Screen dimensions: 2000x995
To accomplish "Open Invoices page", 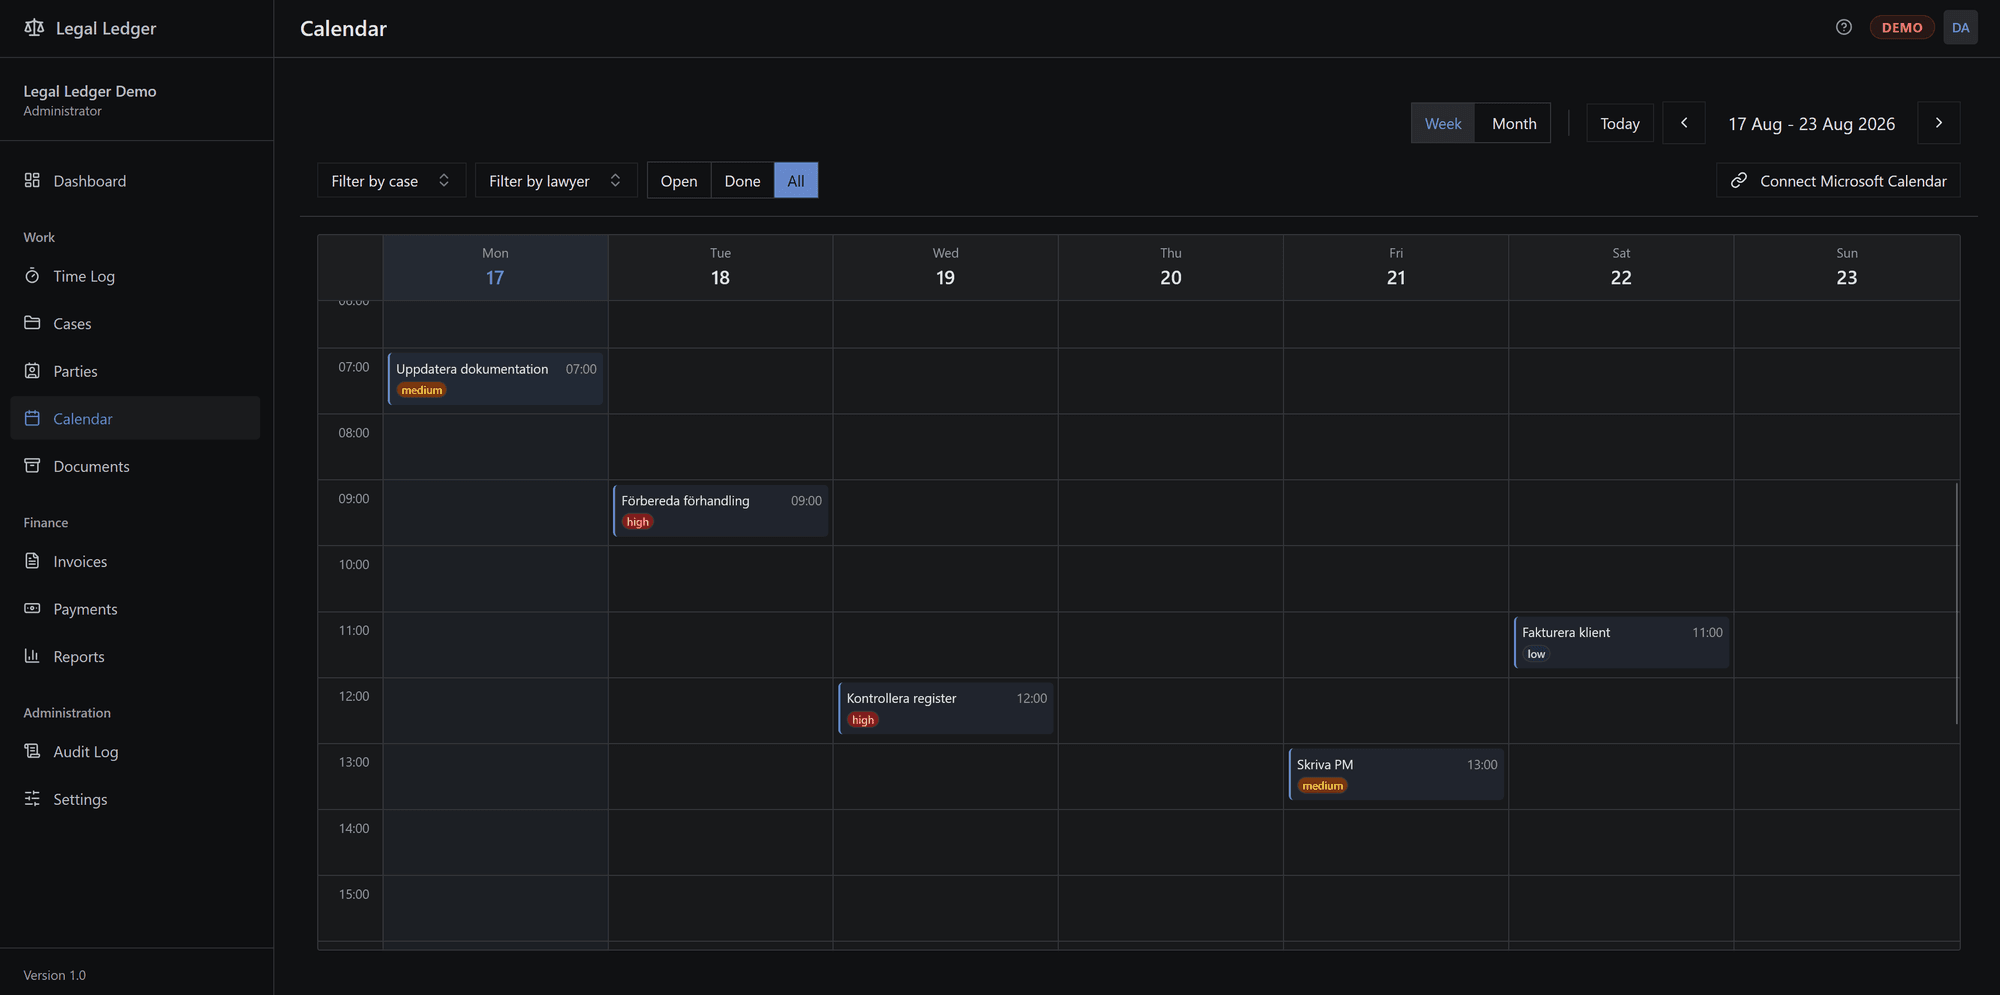I will (135, 561).
